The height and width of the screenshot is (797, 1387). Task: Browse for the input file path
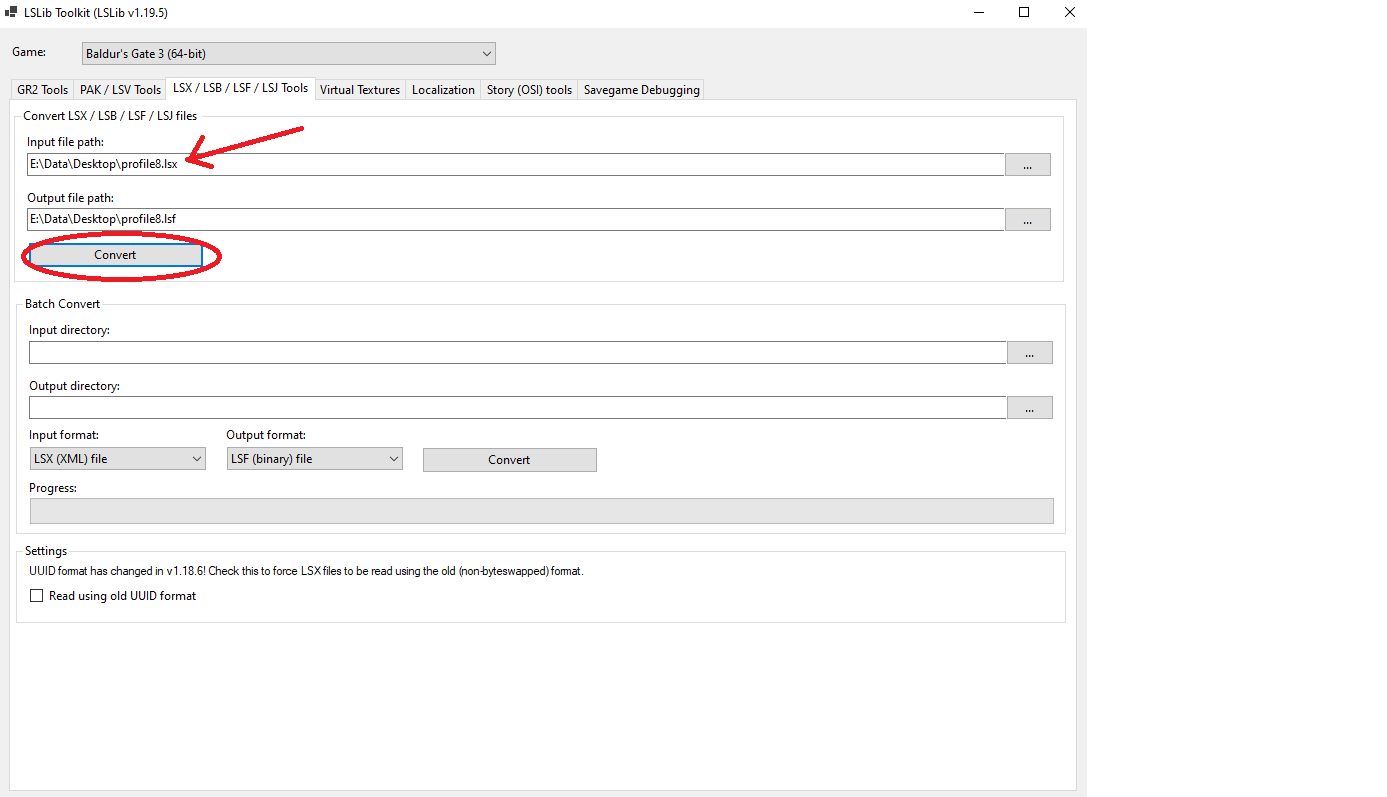(x=1027, y=165)
